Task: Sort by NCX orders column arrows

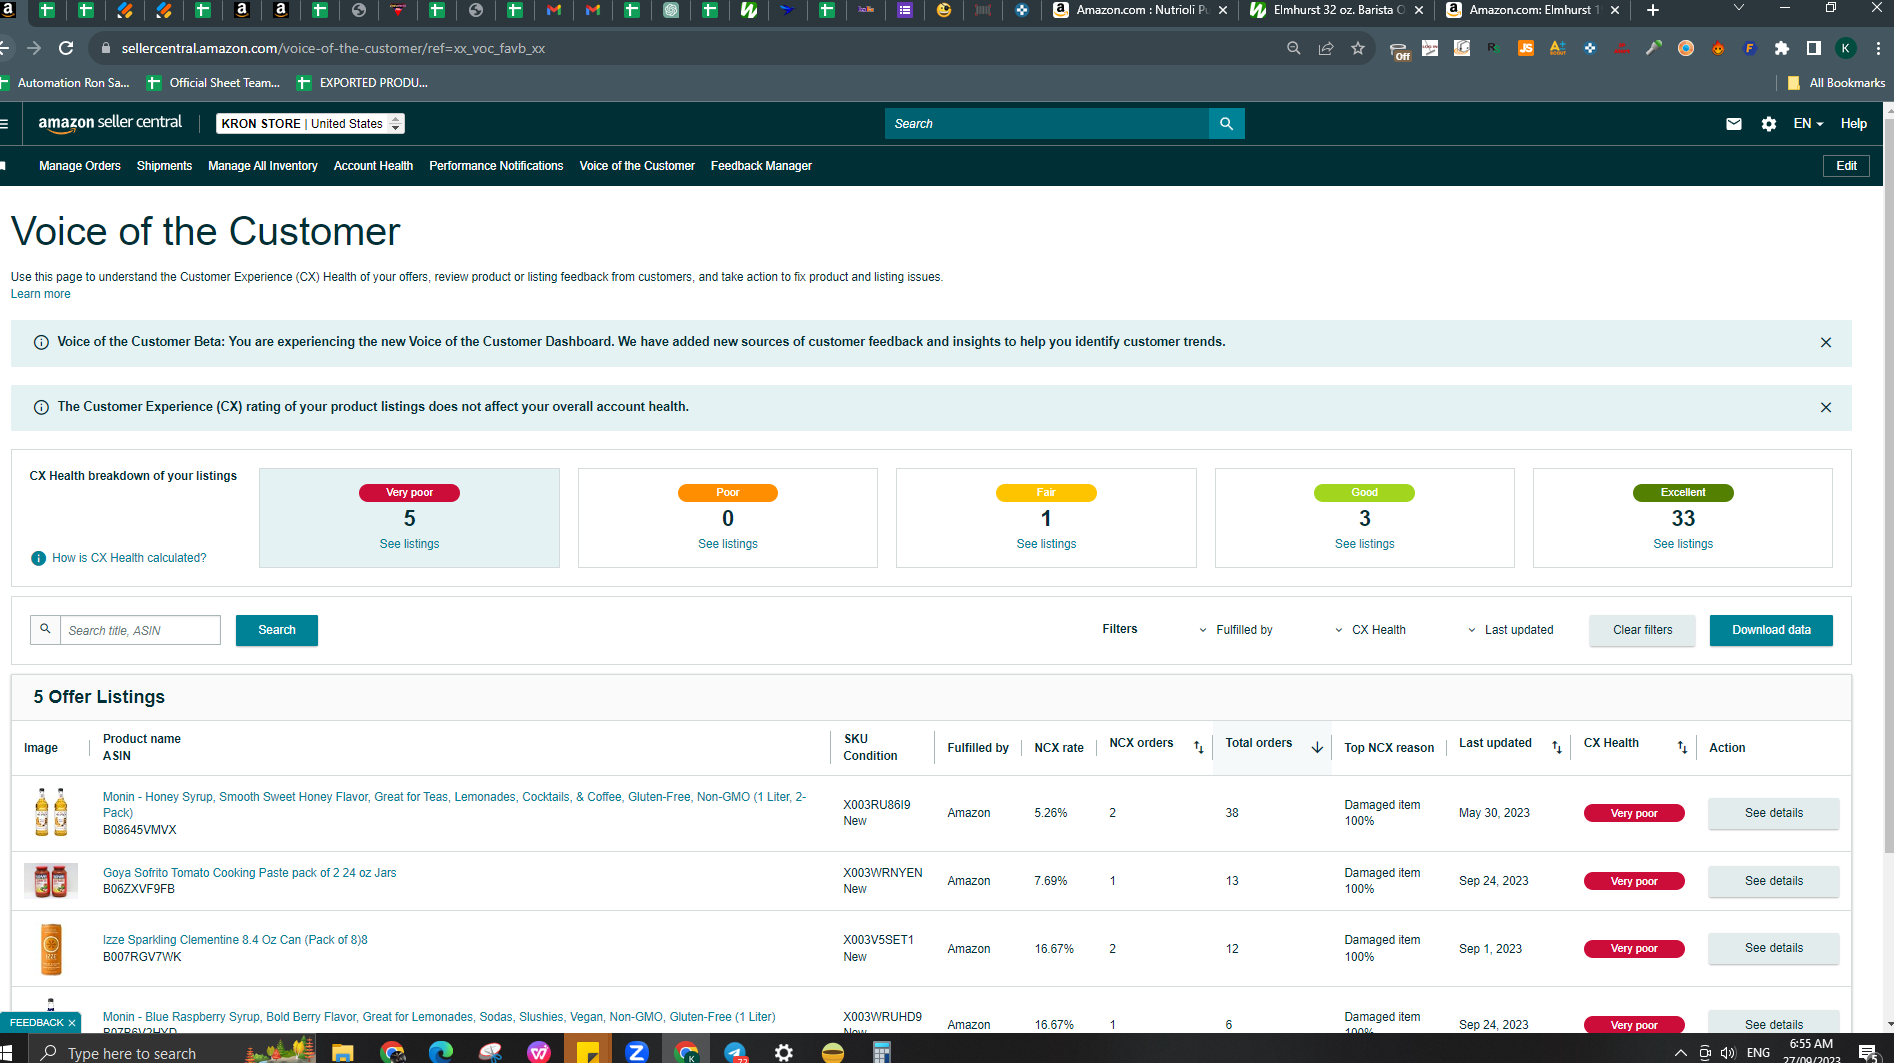Action: (x=1199, y=747)
